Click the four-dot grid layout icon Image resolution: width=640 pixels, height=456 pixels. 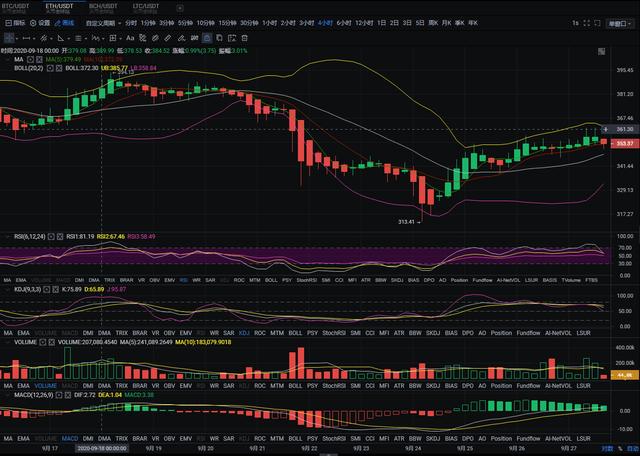point(587,23)
